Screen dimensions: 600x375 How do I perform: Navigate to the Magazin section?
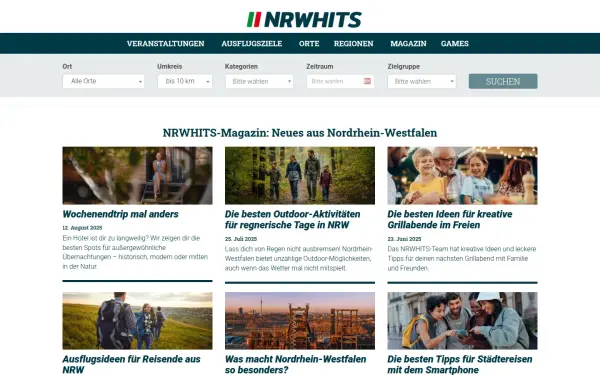[x=408, y=44]
